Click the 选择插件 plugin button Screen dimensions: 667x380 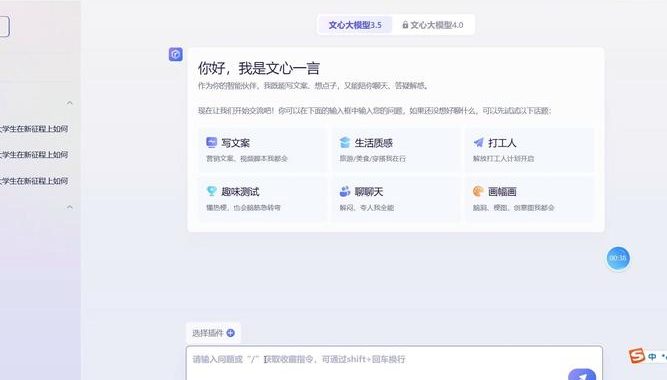(x=213, y=333)
